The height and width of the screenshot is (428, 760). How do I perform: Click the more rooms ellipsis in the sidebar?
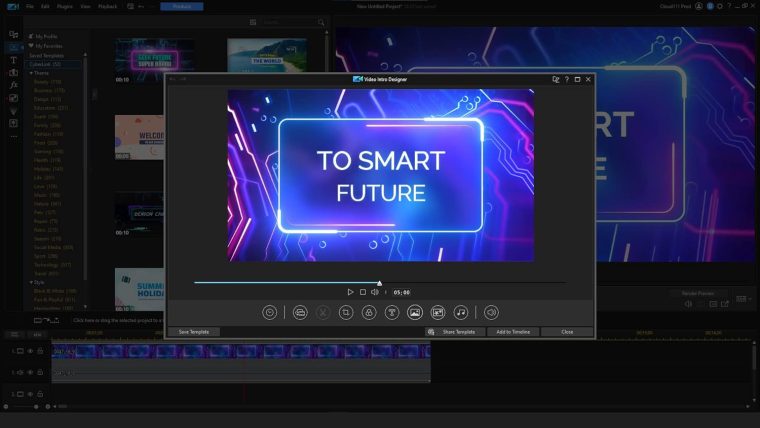(x=14, y=137)
